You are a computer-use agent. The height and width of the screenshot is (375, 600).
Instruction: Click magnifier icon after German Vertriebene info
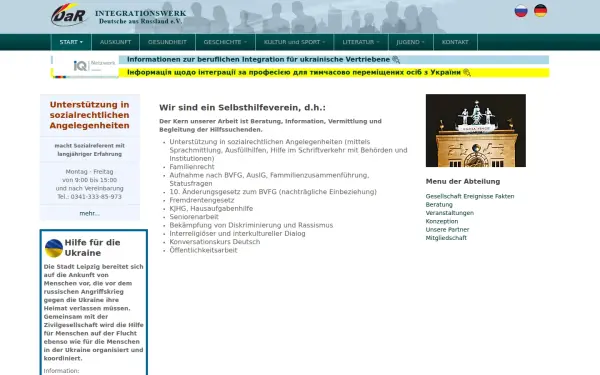tap(396, 60)
